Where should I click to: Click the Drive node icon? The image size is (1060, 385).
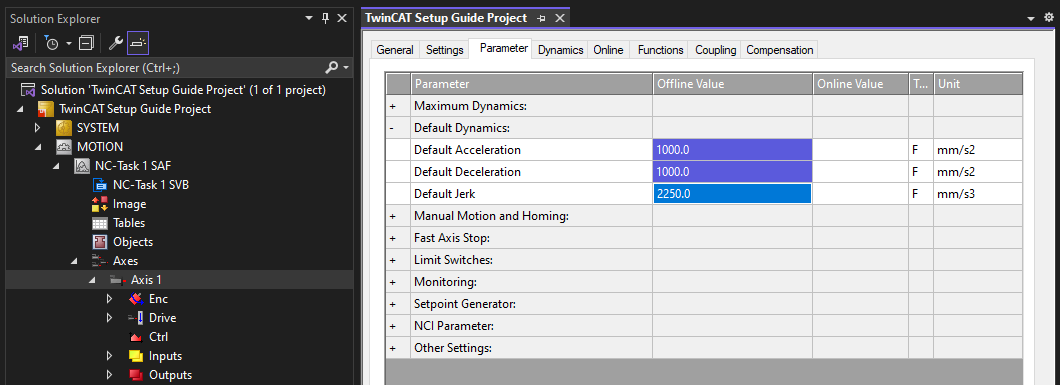tap(136, 317)
